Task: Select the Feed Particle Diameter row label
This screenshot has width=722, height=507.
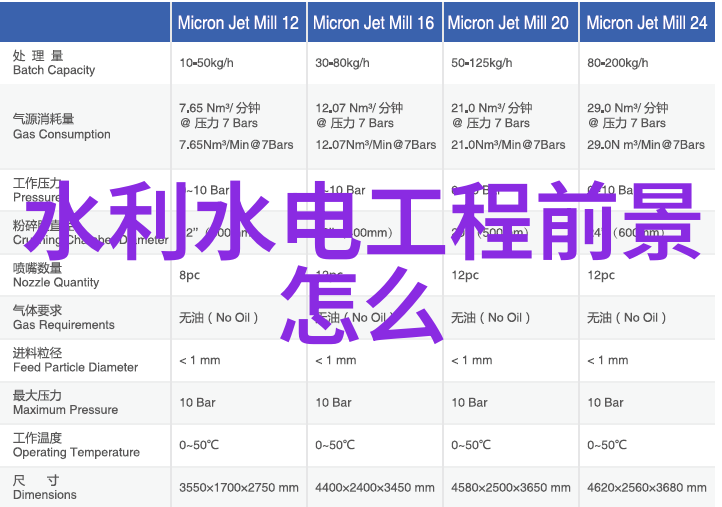Action: (75, 360)
